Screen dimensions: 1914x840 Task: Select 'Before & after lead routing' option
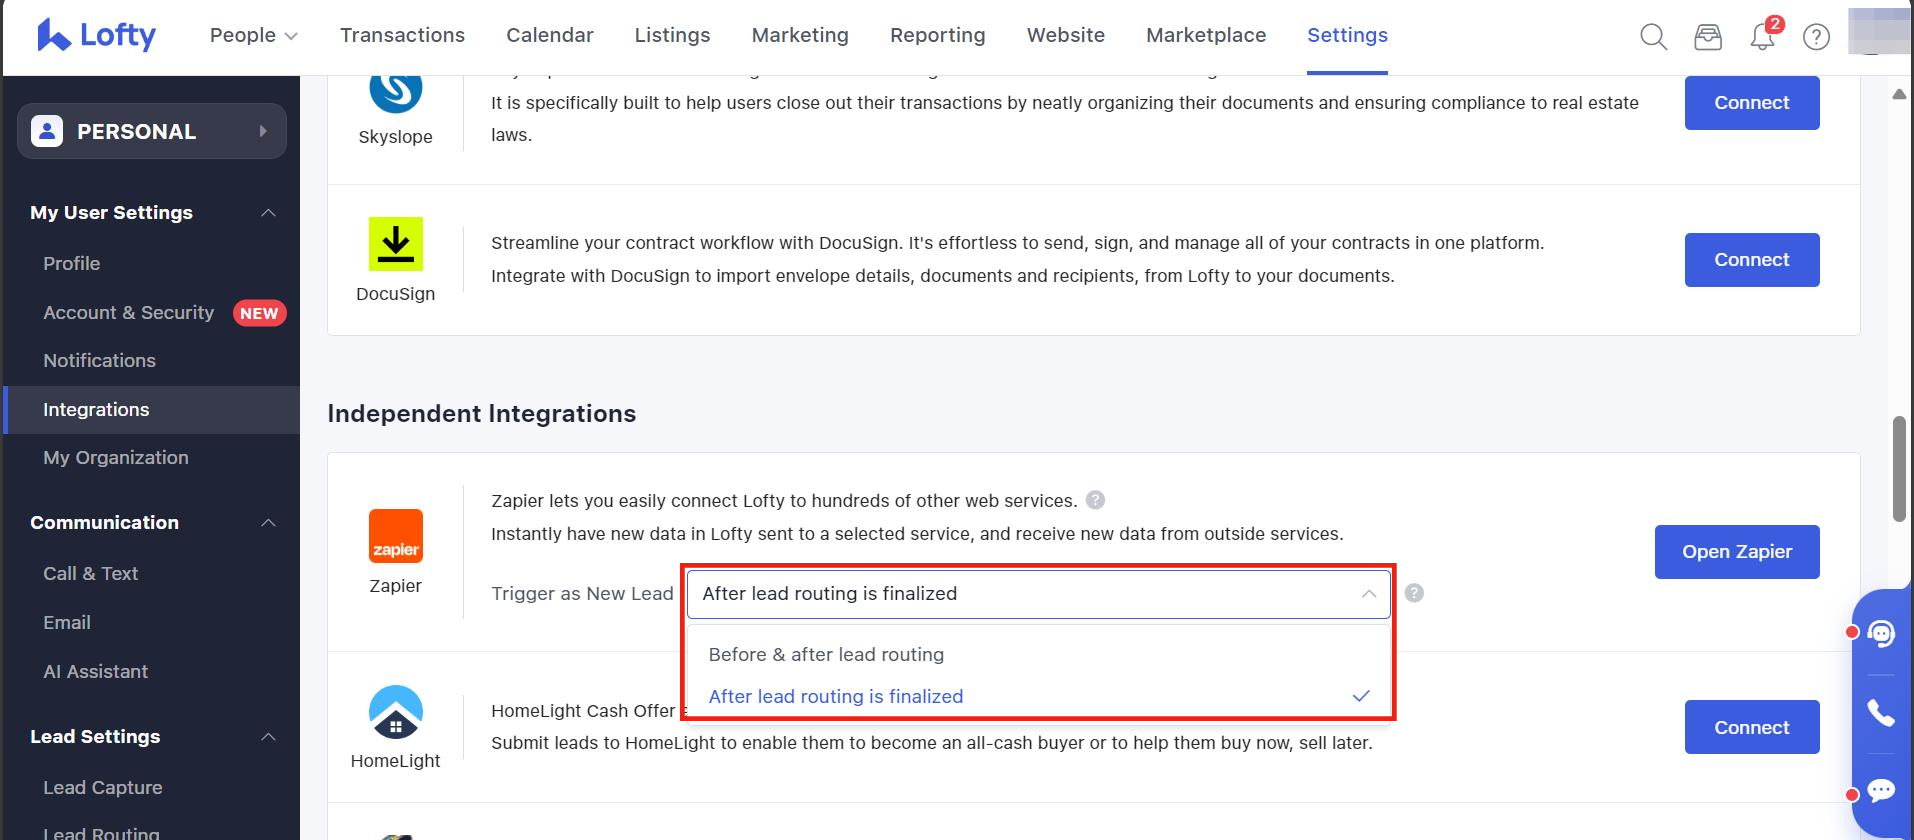826,654
